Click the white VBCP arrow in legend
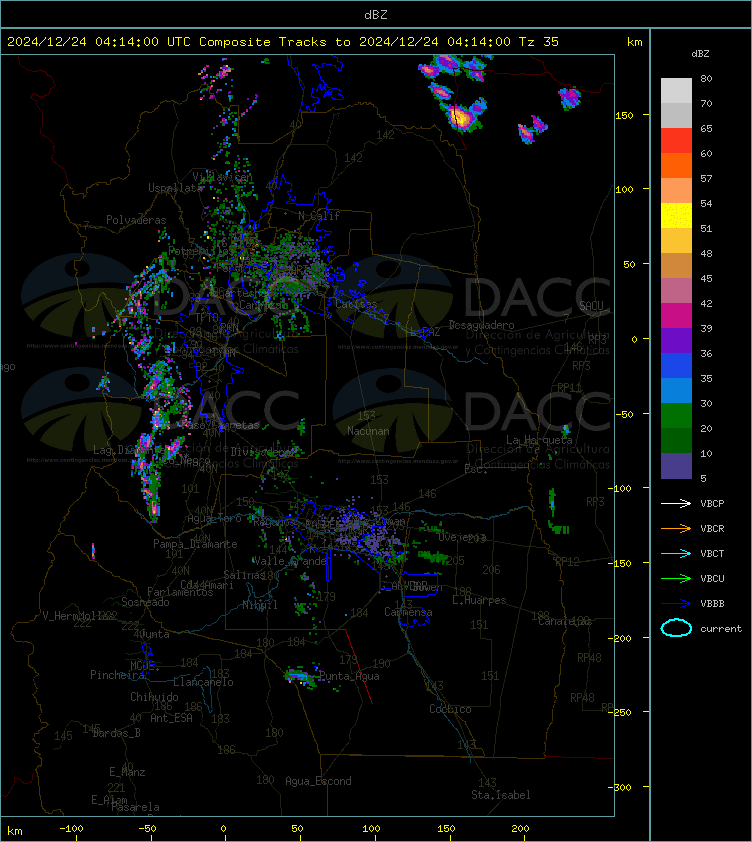The image size is (752, 842). (676, 503)
